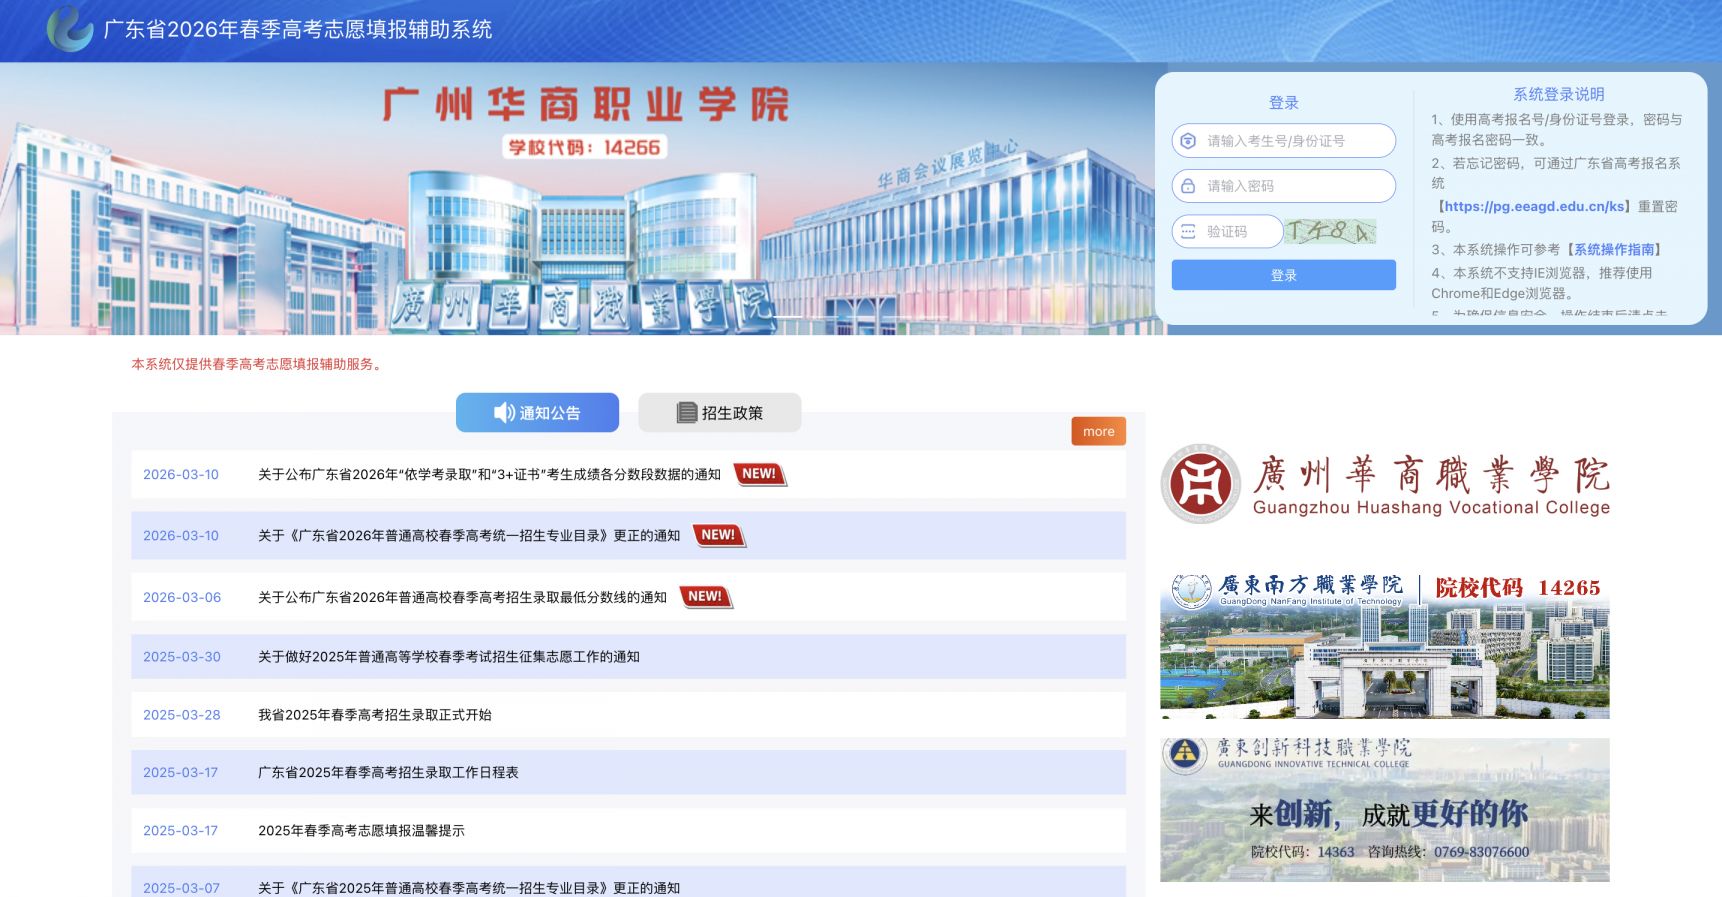Open 2026 专业目录更正 notice

click(469, 535)
